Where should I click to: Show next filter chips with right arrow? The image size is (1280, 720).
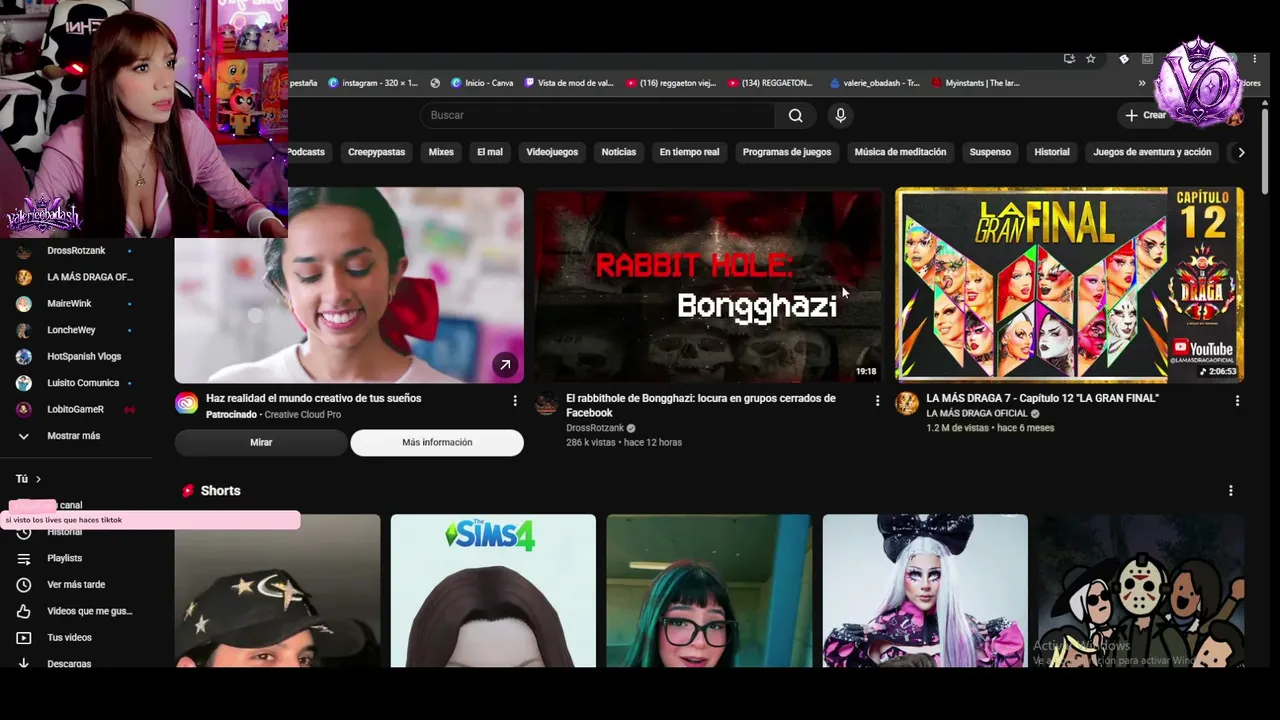(x=1241, y=152)
